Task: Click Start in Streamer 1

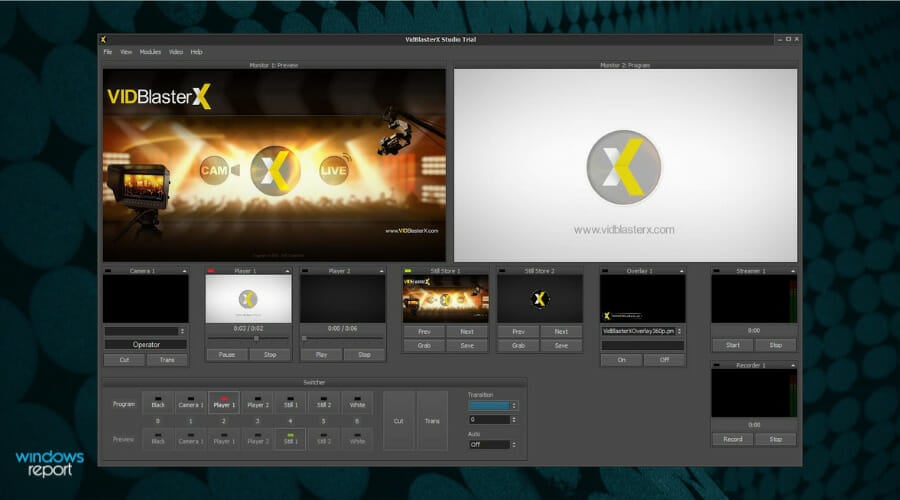Action: click(x=732, y=345)
